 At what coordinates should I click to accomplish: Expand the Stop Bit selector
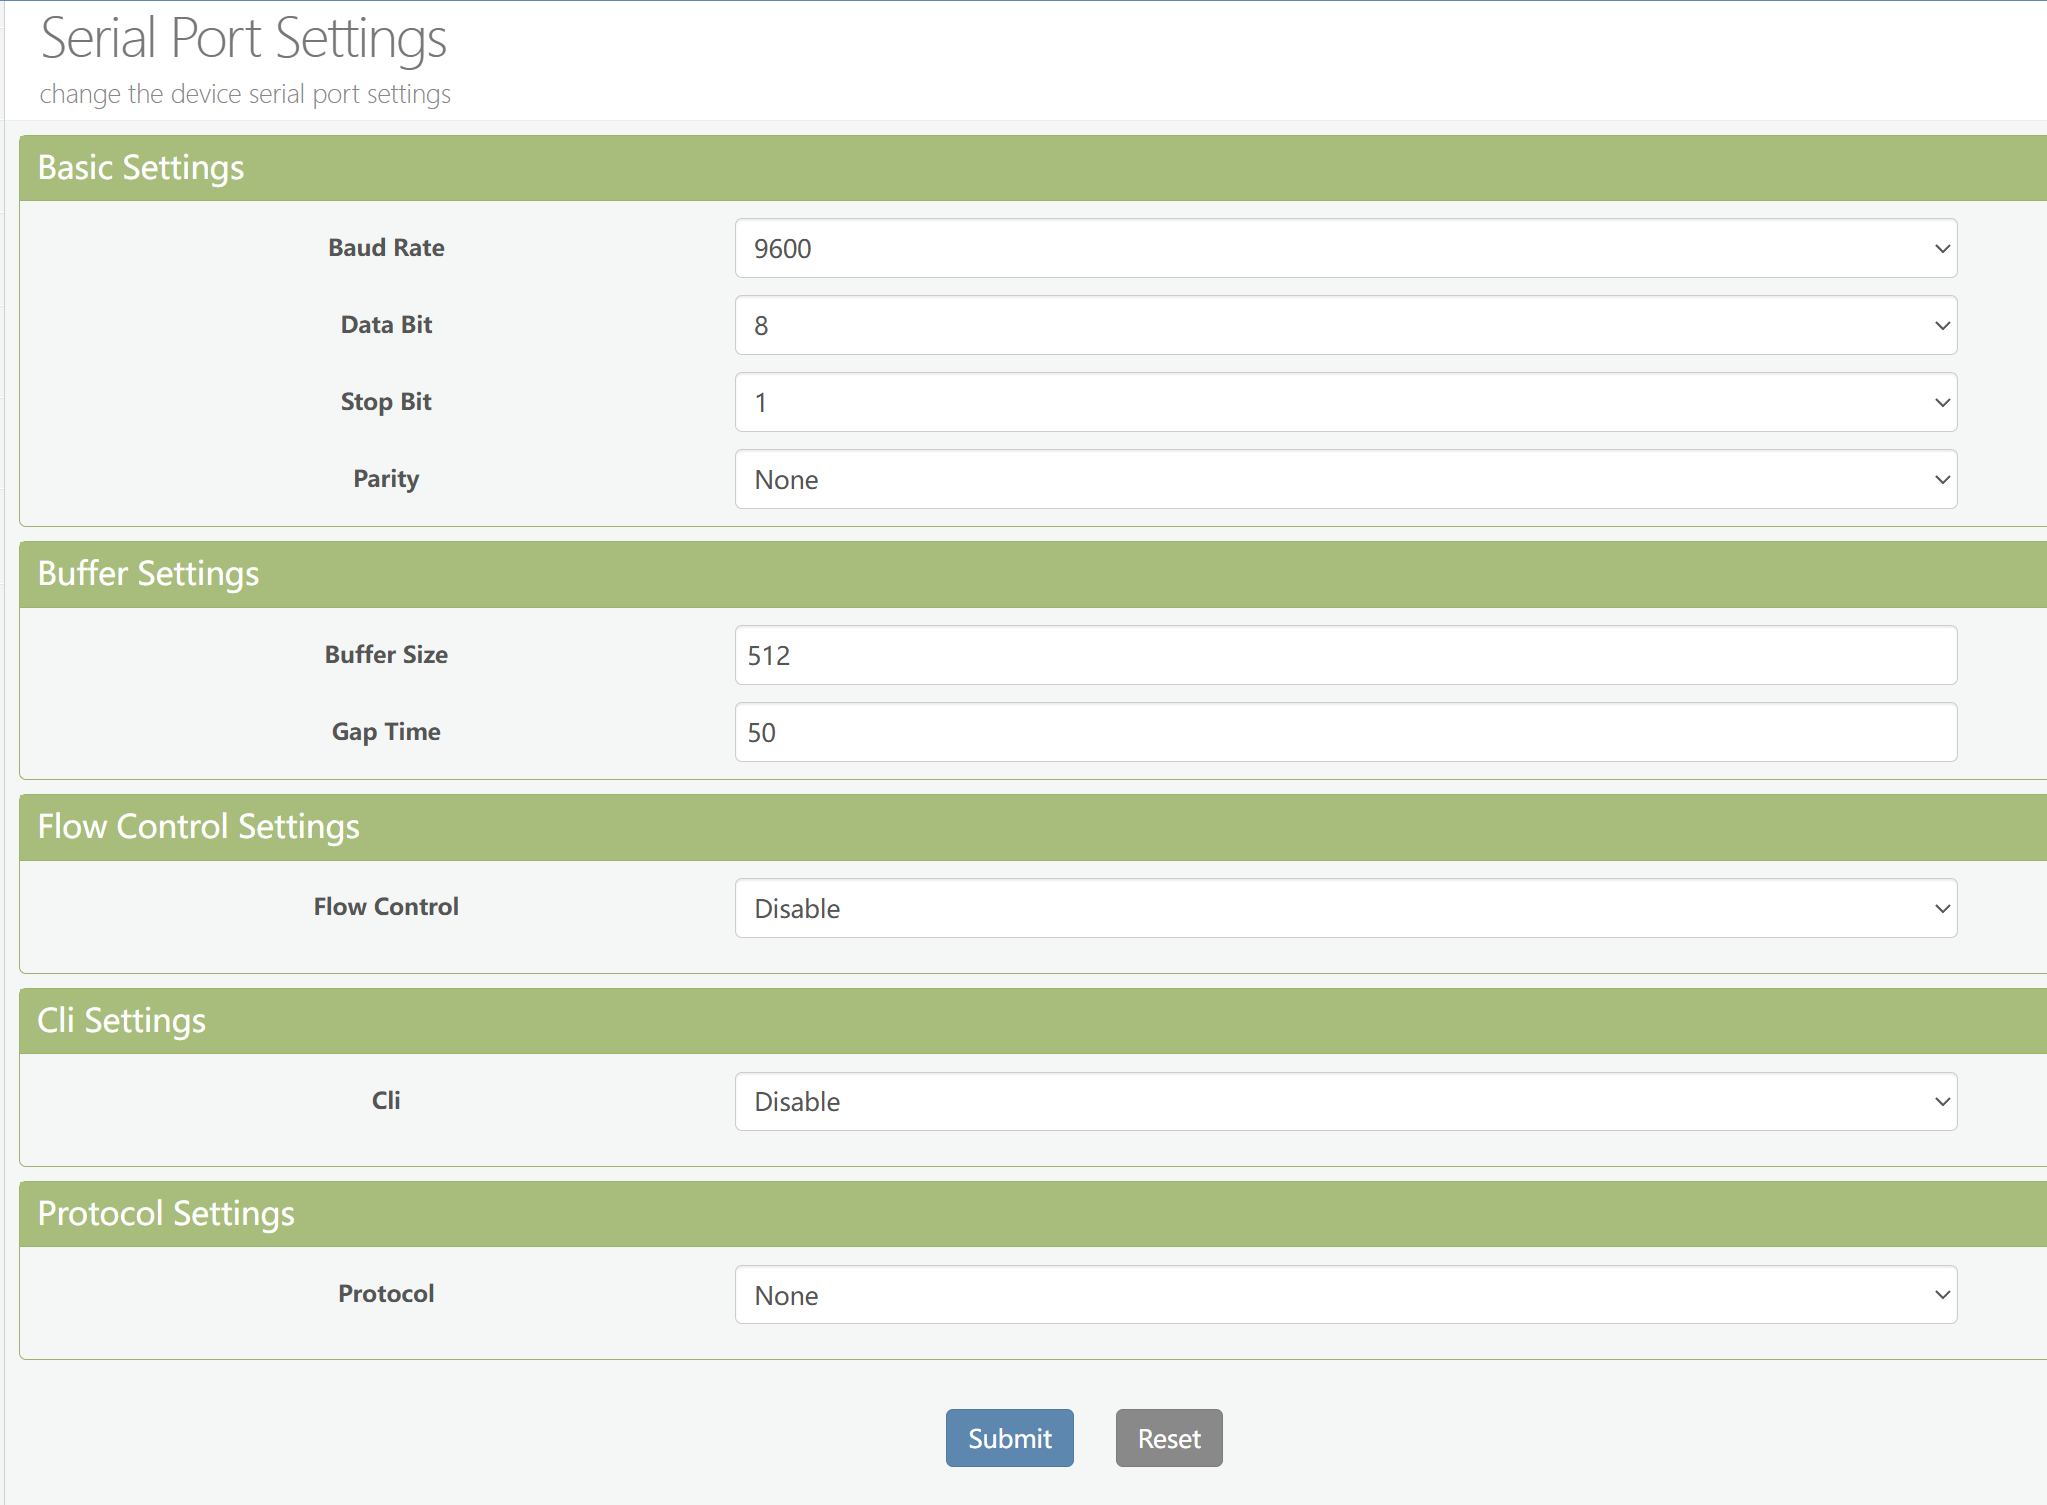[1345, 402]
